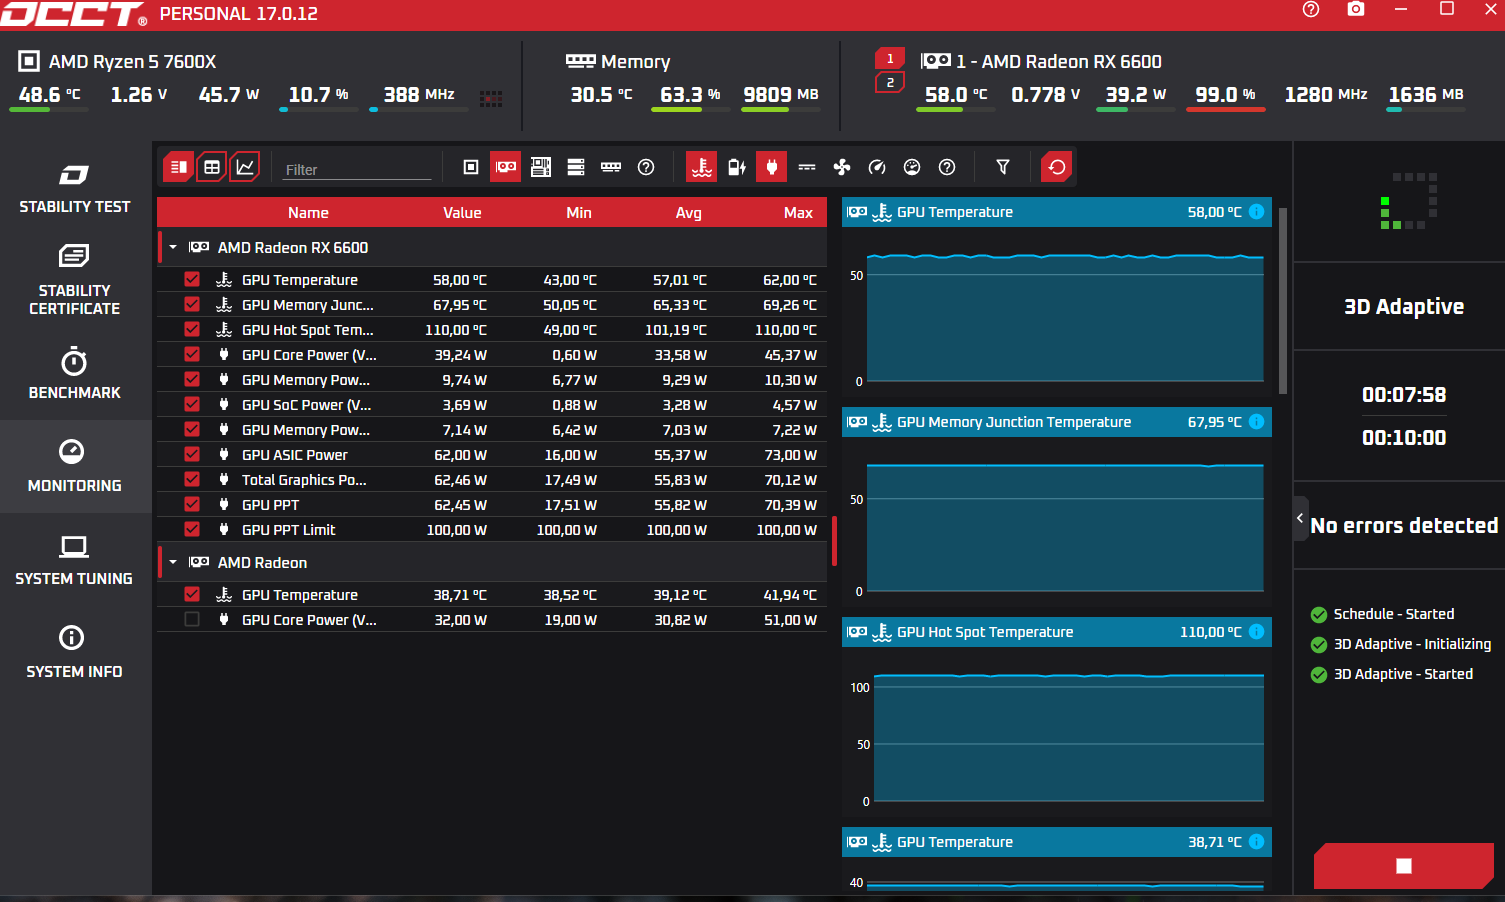The height and width of the screenshot is (902, 1505).
Task: Sort by the Max column header
Action: click(798, 212)
